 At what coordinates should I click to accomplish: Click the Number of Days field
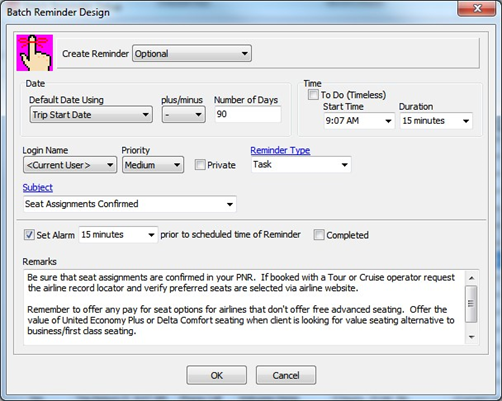point(248,114)
